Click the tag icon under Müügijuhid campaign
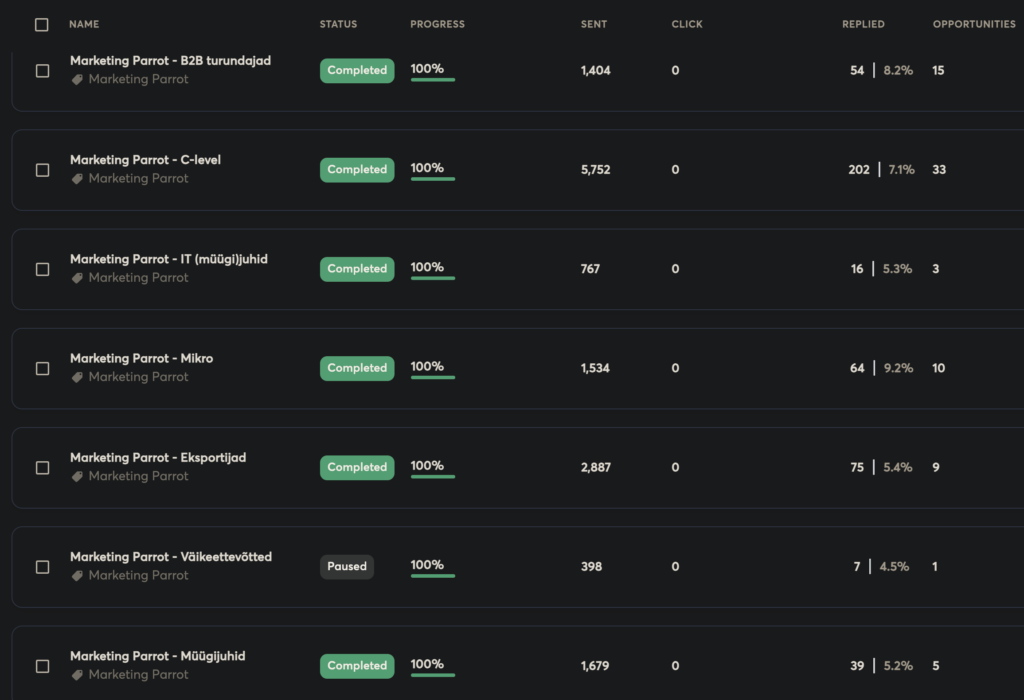Screen dimensions: 1024x700 (77, 675)
